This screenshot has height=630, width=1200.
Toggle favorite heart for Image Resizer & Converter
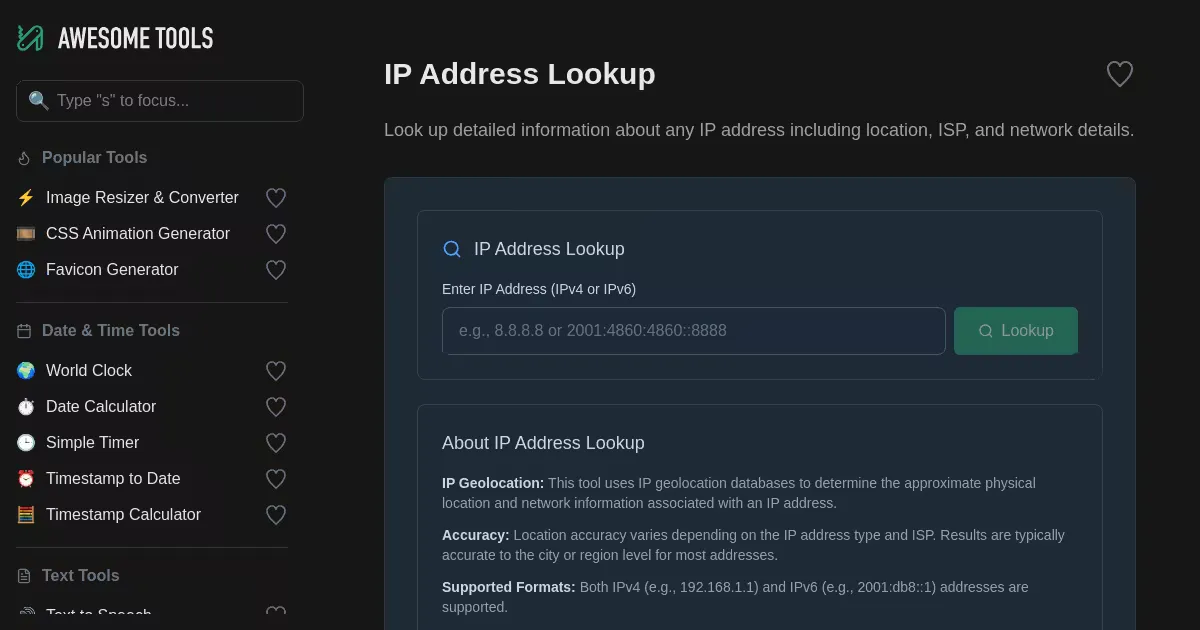point(276,198)
